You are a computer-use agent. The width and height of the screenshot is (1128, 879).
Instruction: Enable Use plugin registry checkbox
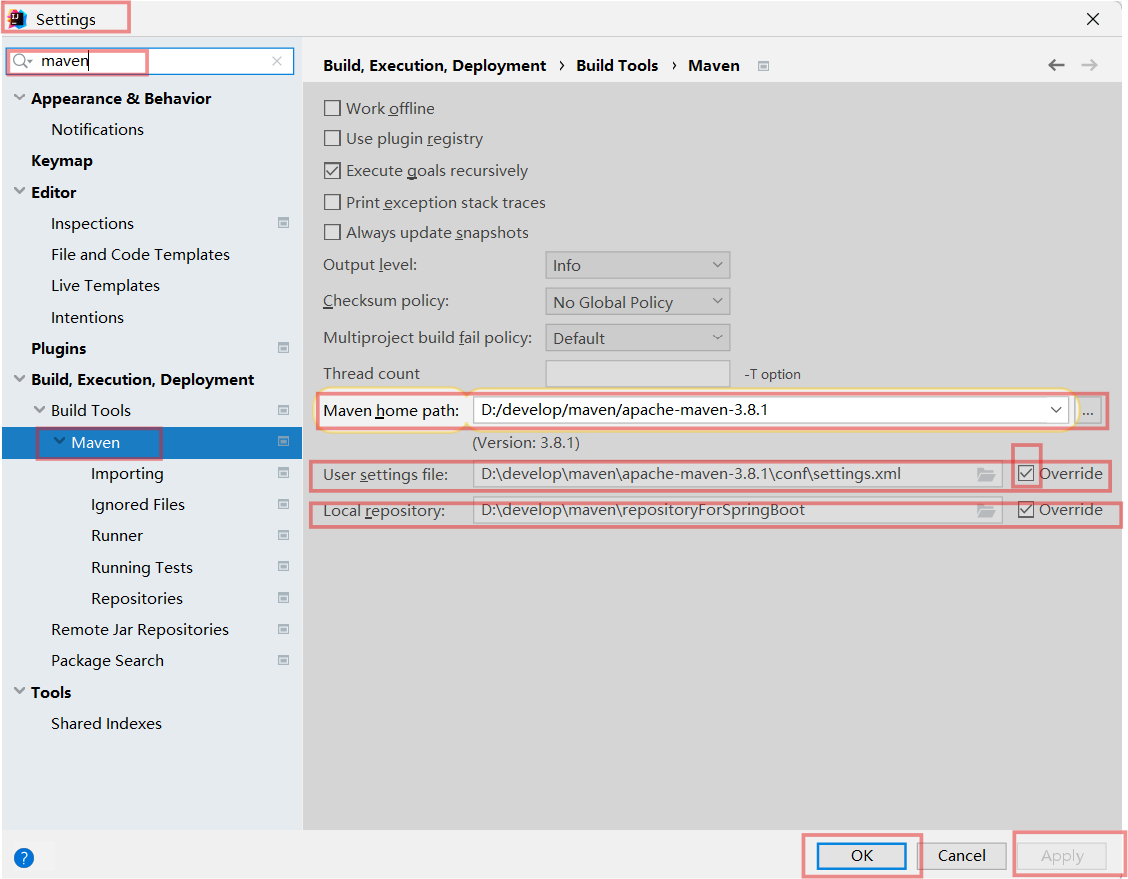click(332, 138)
